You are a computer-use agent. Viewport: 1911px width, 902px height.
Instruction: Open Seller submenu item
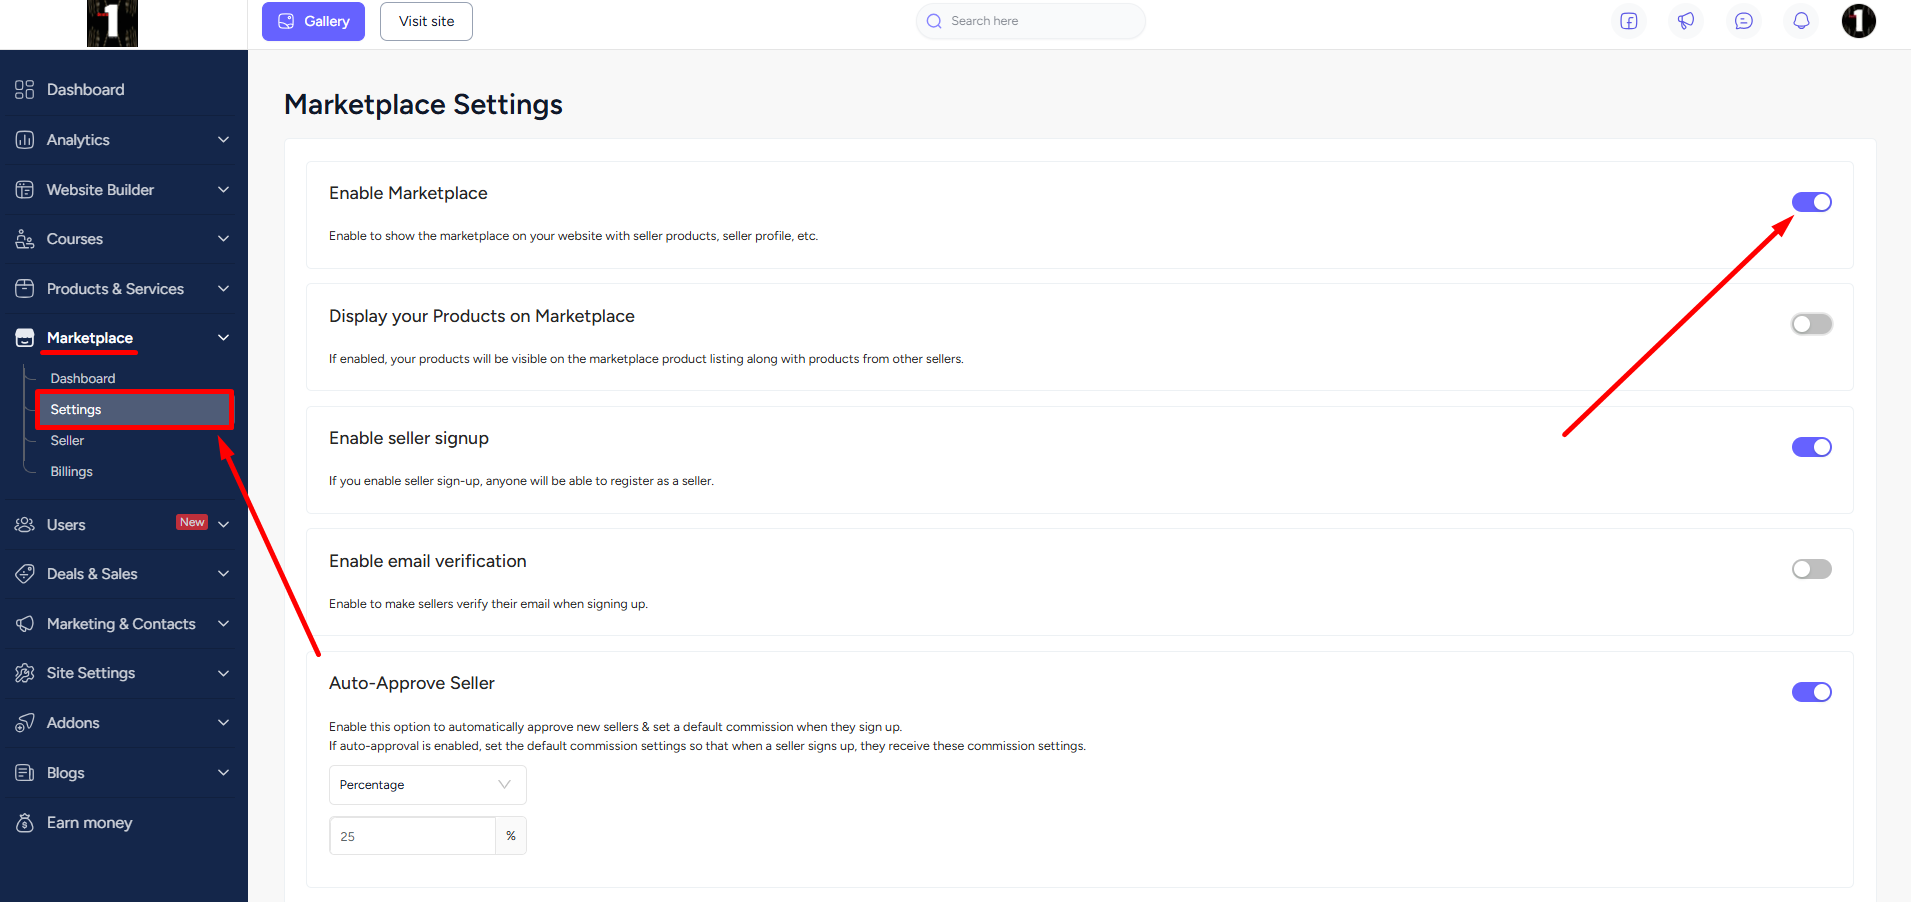[67, 441]
